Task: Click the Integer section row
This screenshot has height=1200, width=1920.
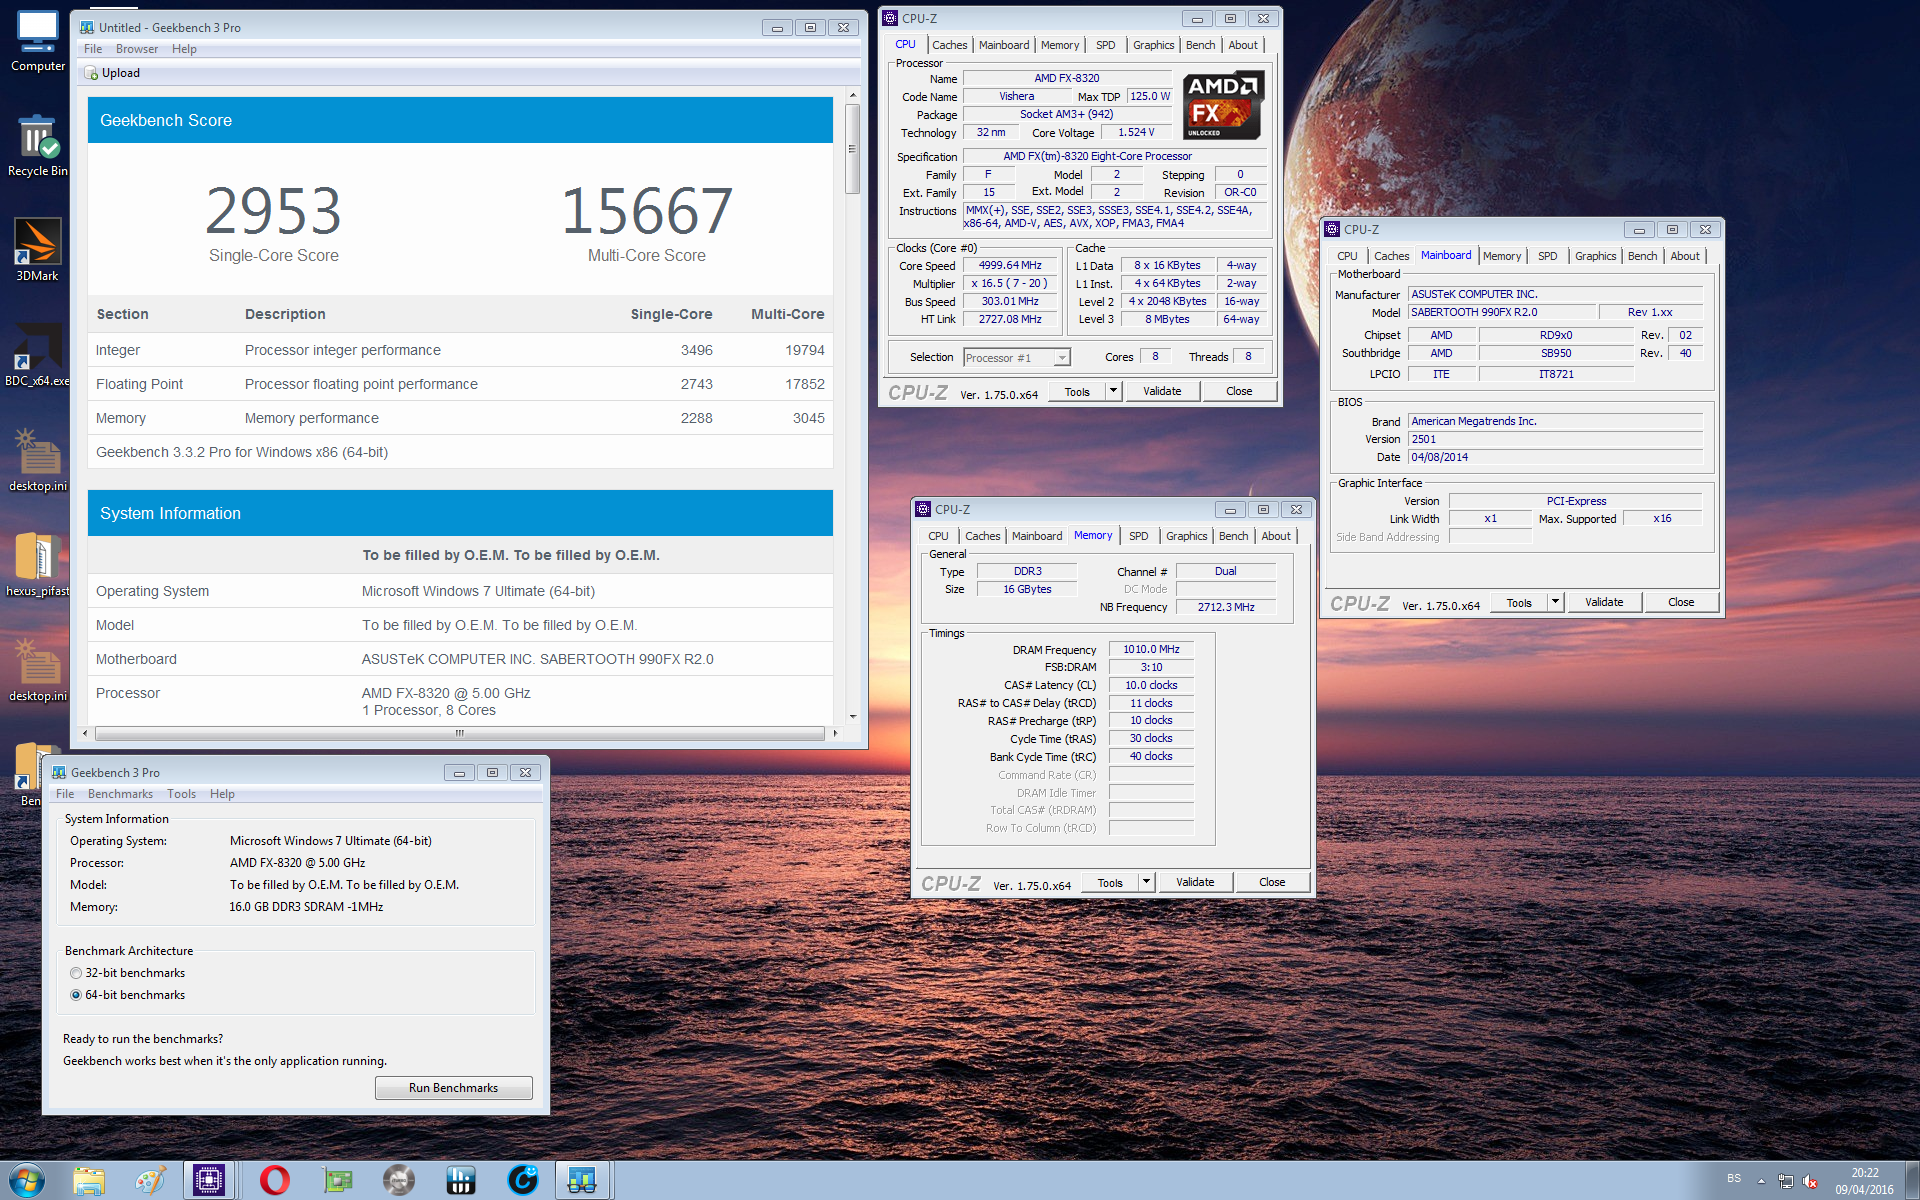Action: point(460,350)
